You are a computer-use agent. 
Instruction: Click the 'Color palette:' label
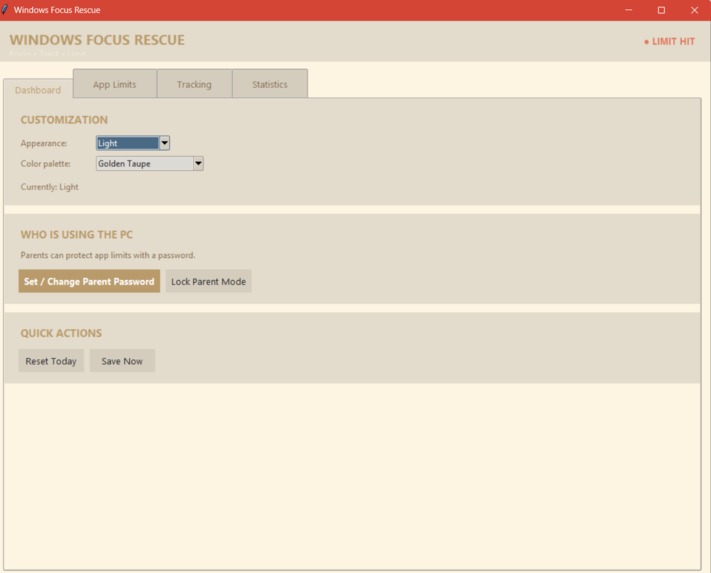(45, 164)
